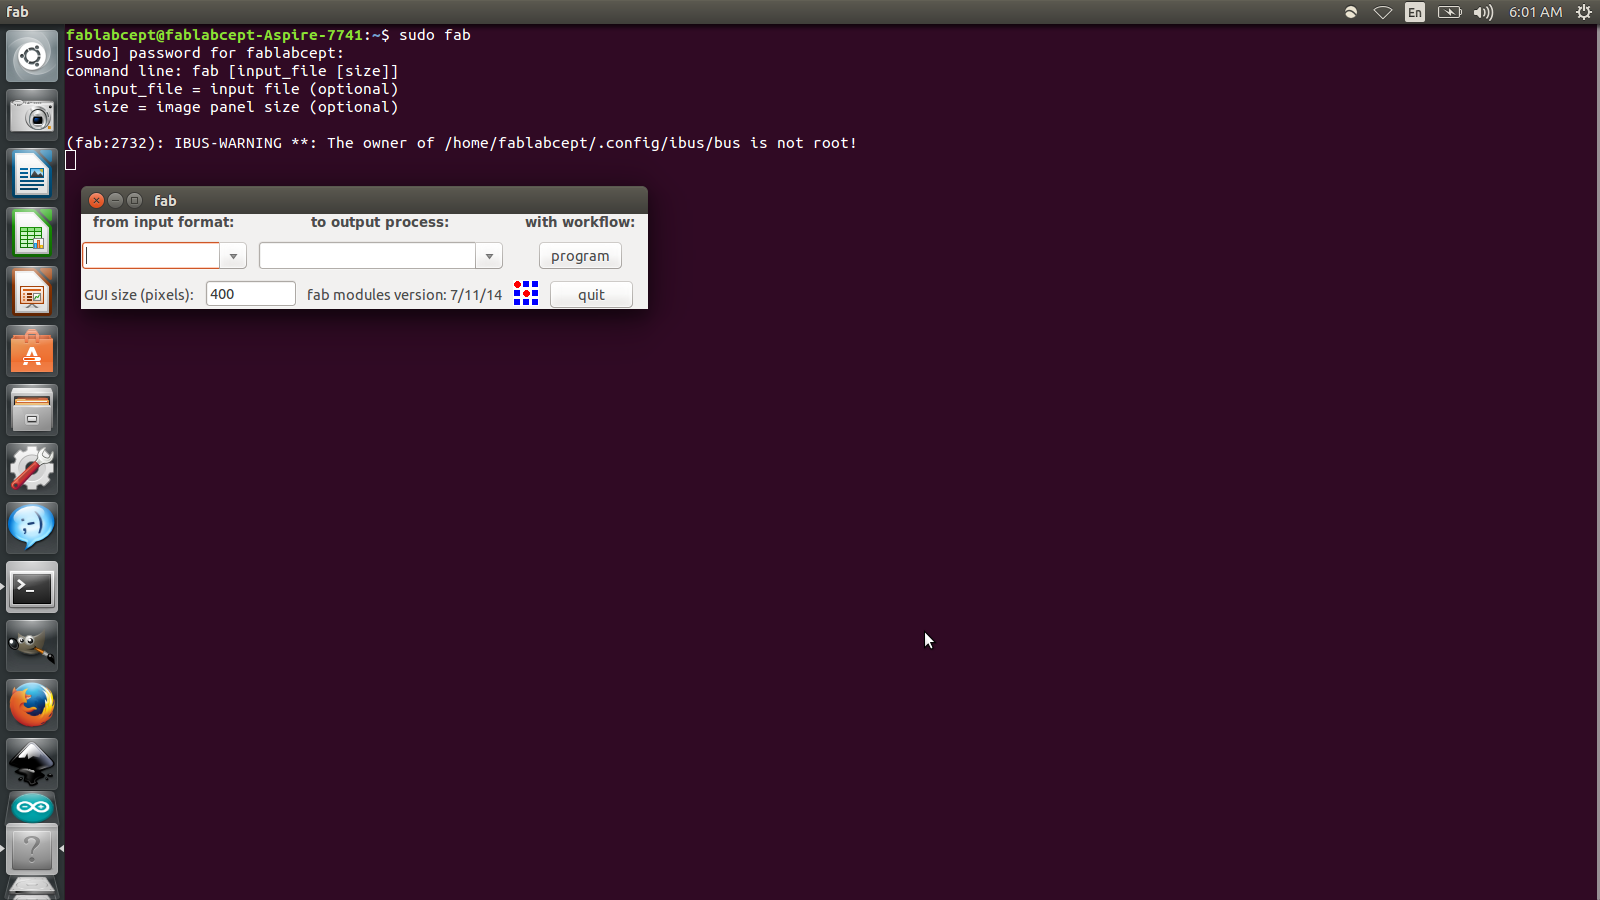The width and height of the screenshot is (1600, 900).
Task: Launch Inkscape vector editor icon
Action: [x=32, y=764]
